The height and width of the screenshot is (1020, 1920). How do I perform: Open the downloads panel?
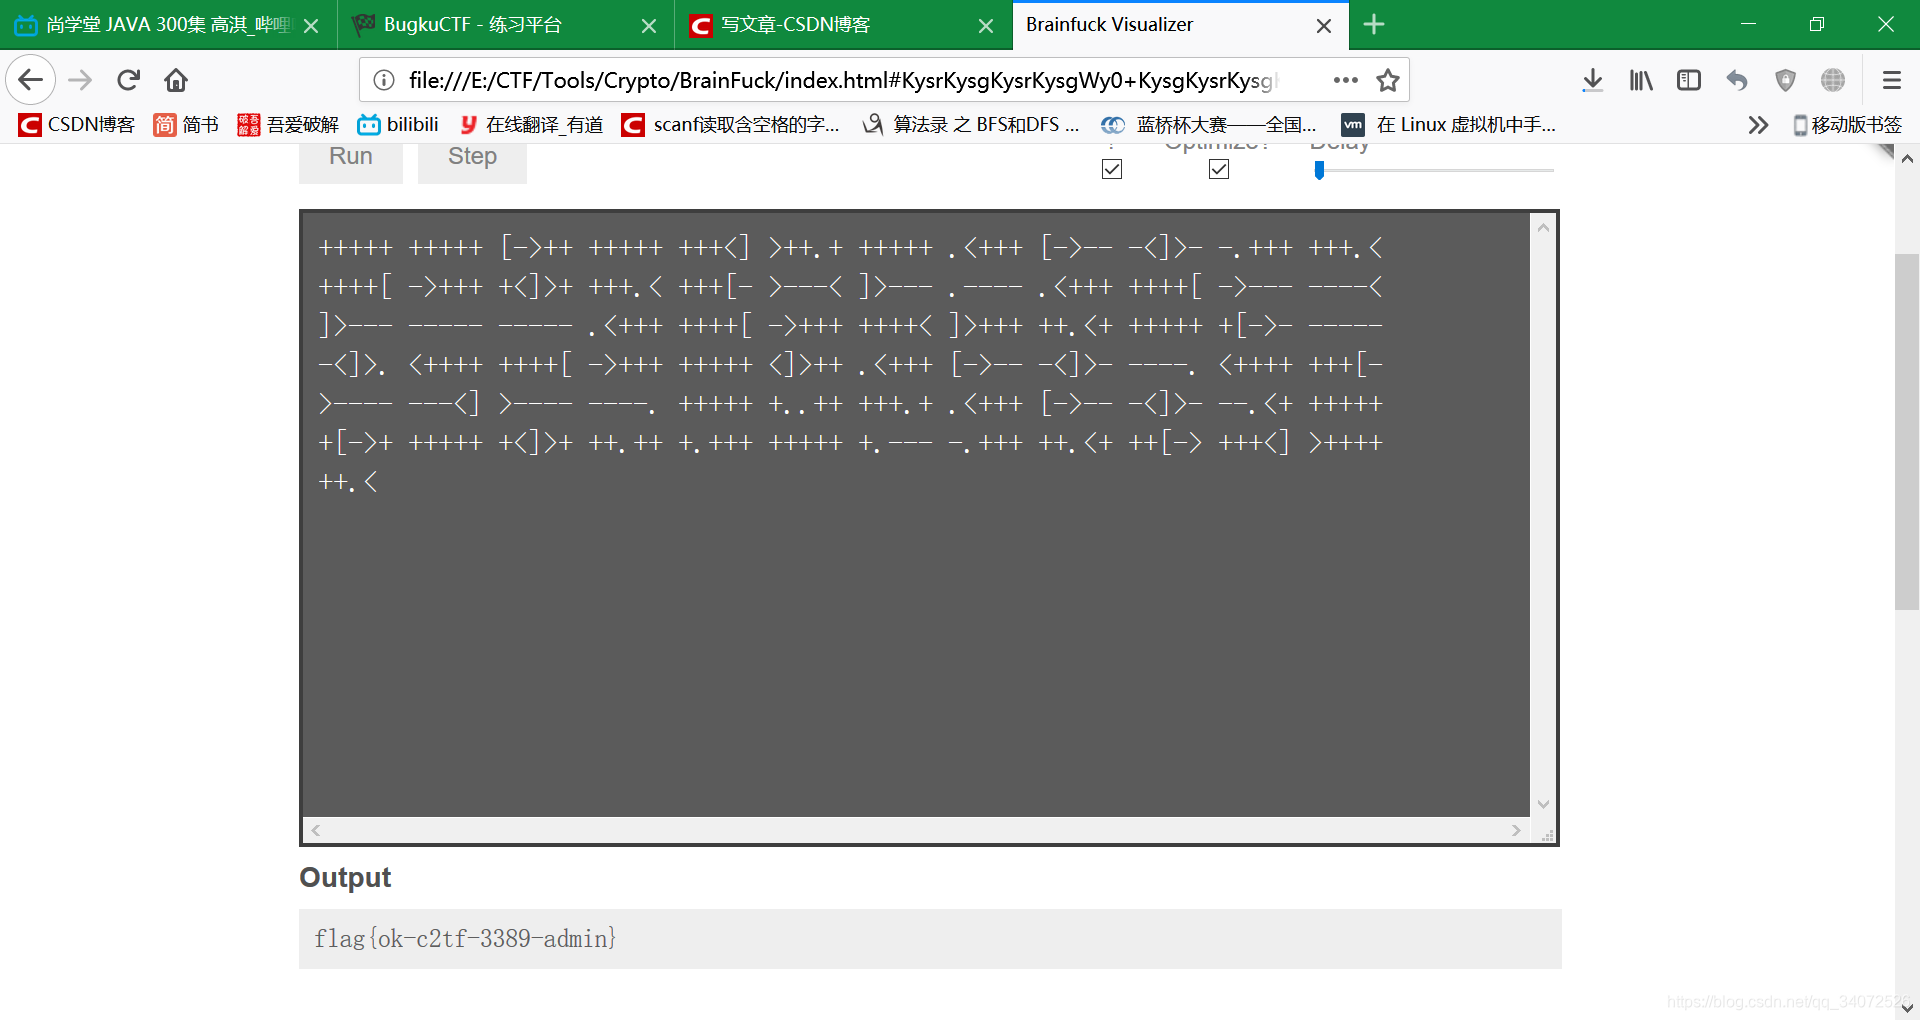coord(1593,80)
